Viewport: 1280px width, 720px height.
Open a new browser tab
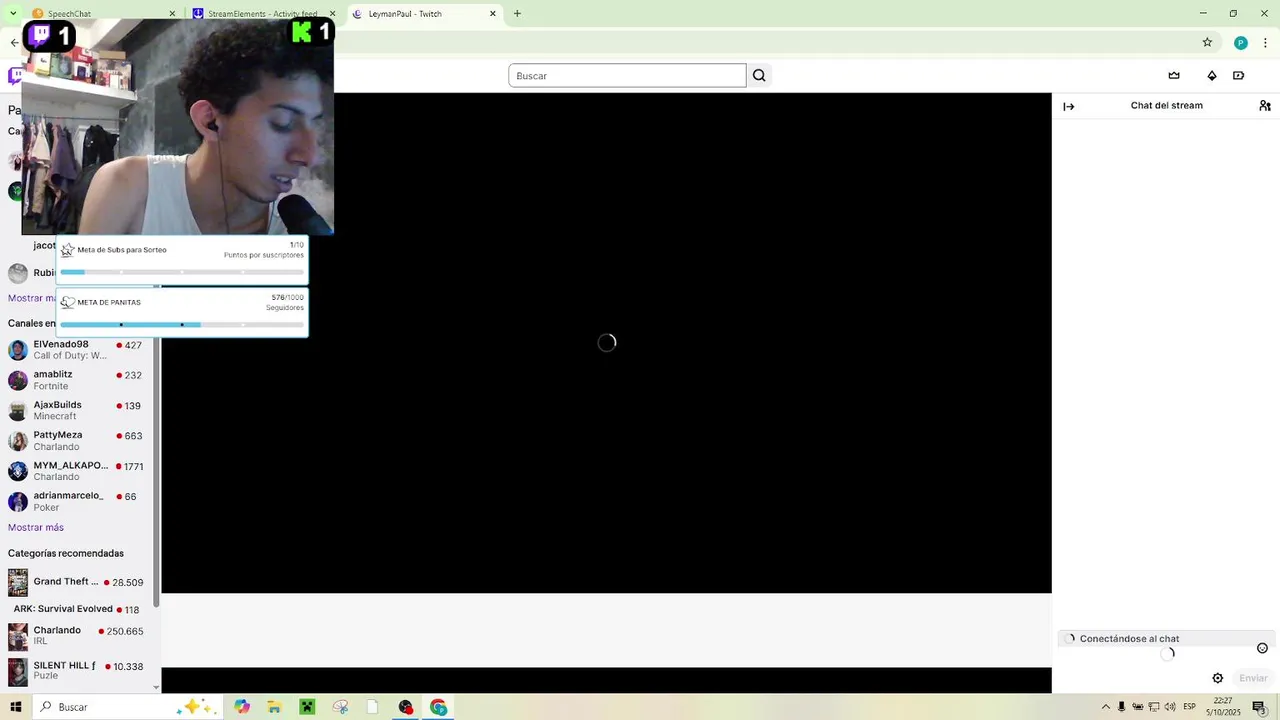click(x=517, y=14)
